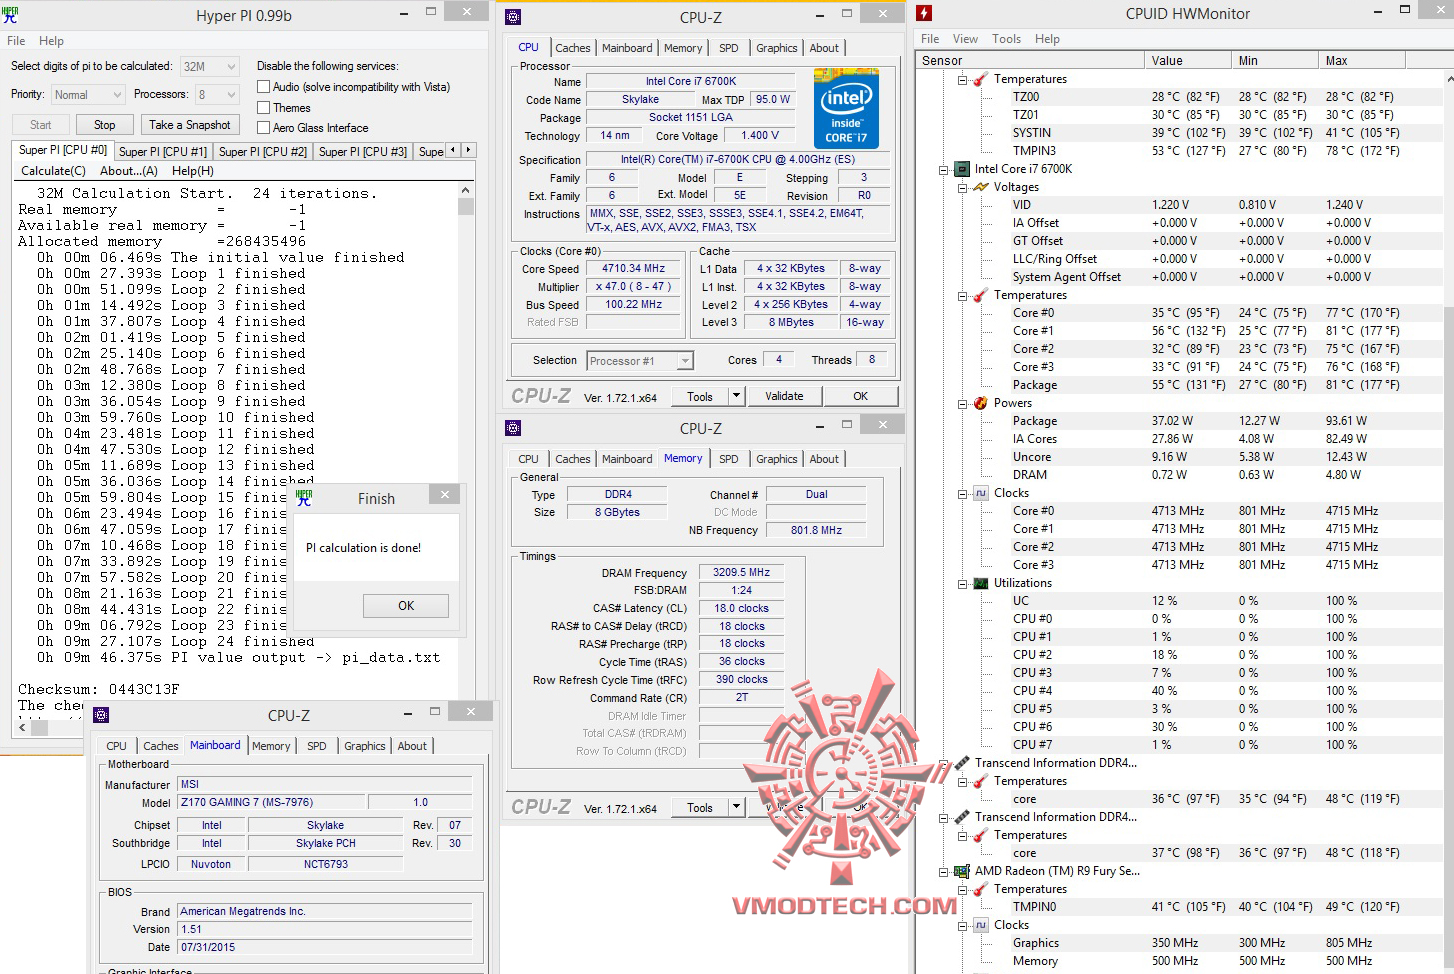Image resolution: width=1454 pixels, height=974 pixels.
Task: Click the Tools button in CPU-Z CPU window
Action: click(x=700, y=396)
